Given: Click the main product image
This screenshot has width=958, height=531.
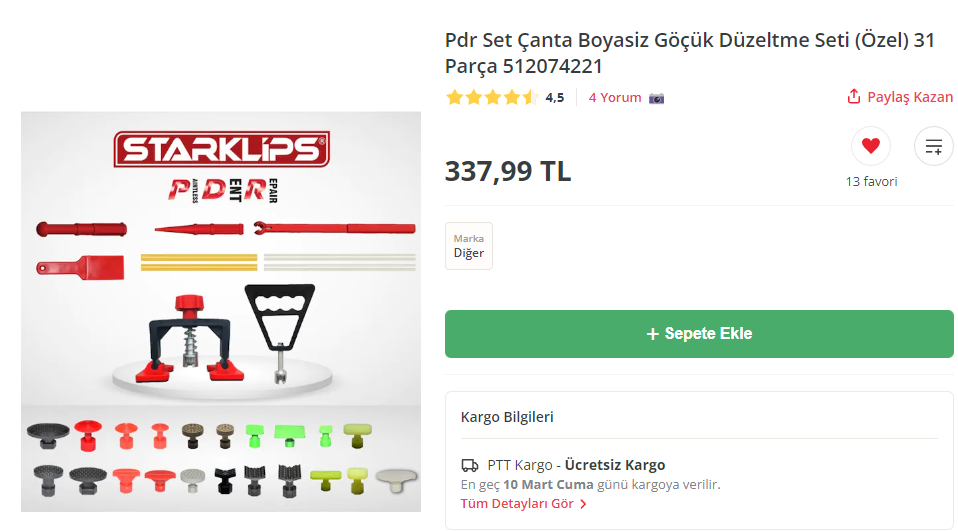Looking at the screenshot, I should (x=221, y=312).
